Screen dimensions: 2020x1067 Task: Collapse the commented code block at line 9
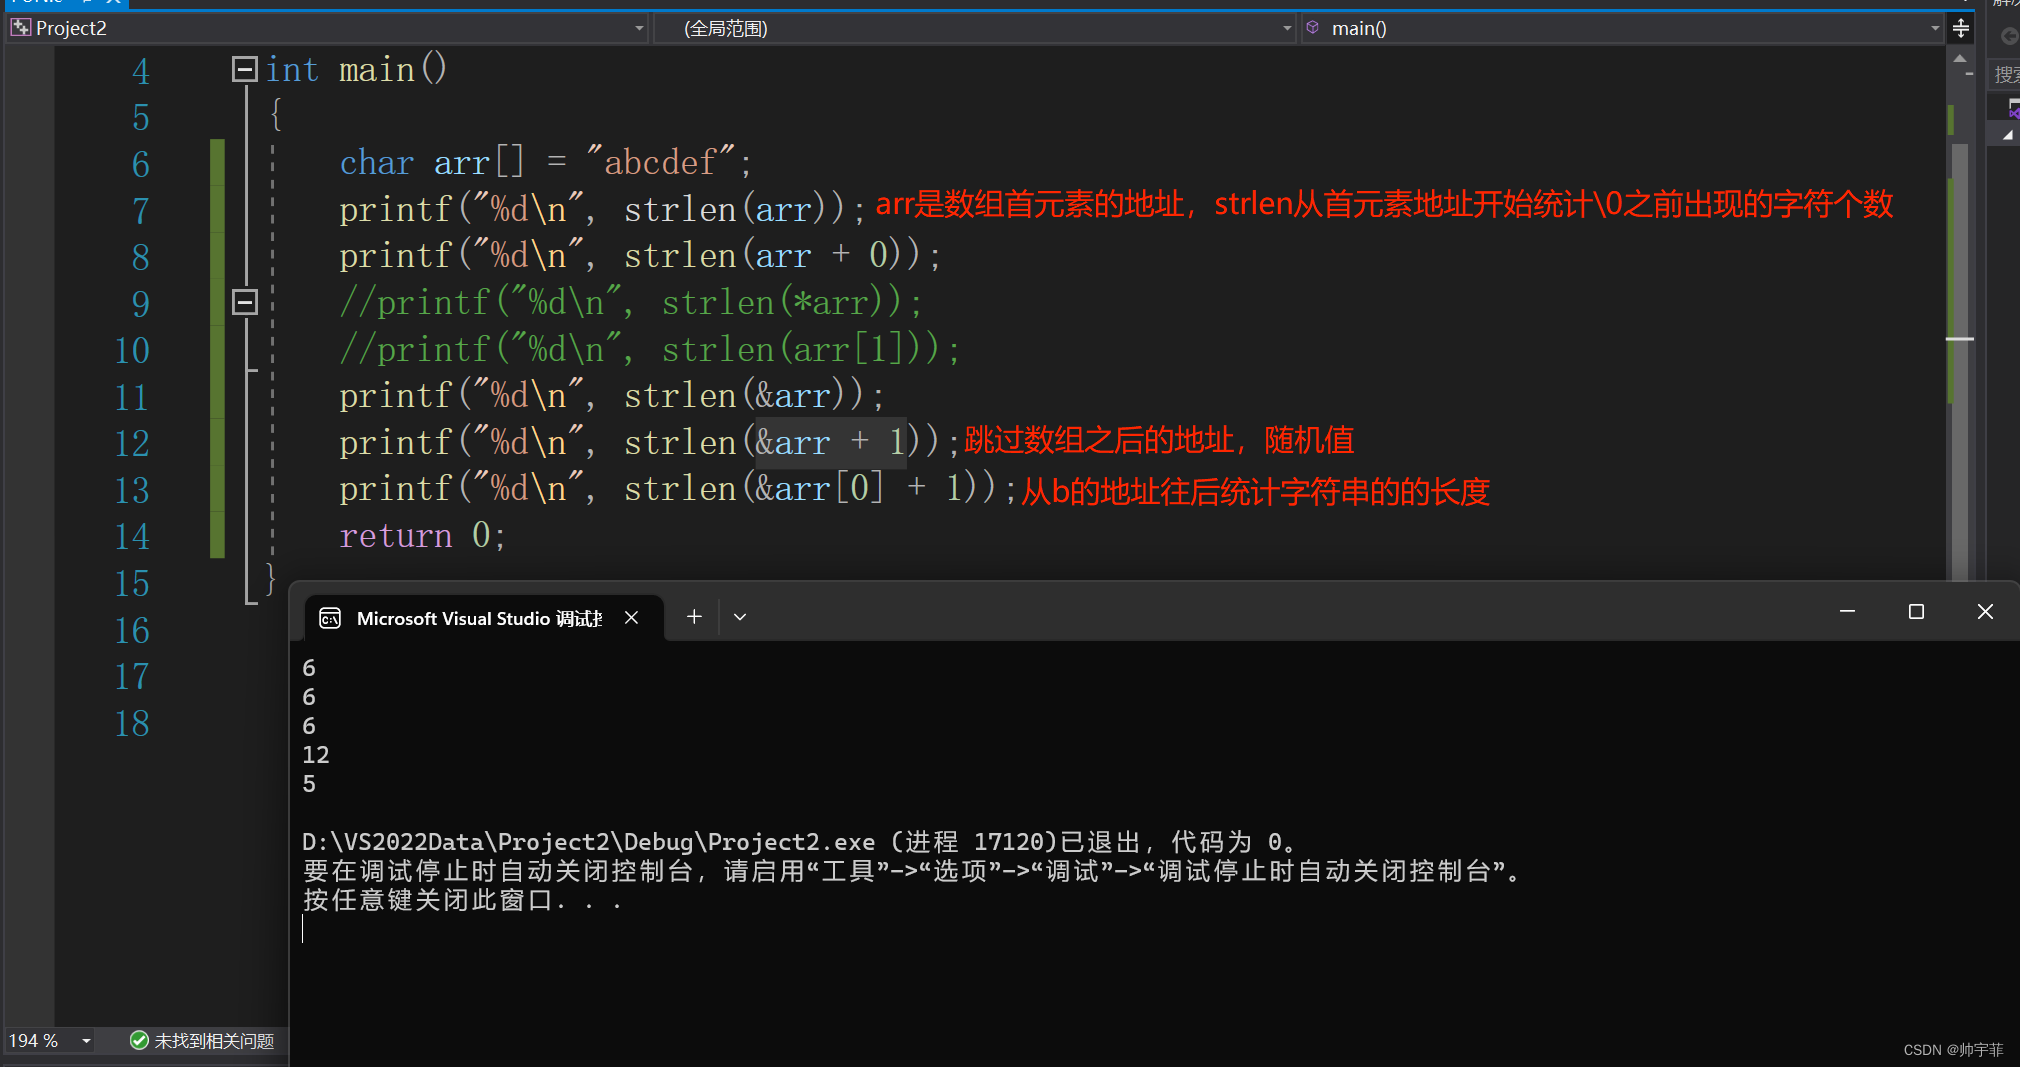pos(245,302)
